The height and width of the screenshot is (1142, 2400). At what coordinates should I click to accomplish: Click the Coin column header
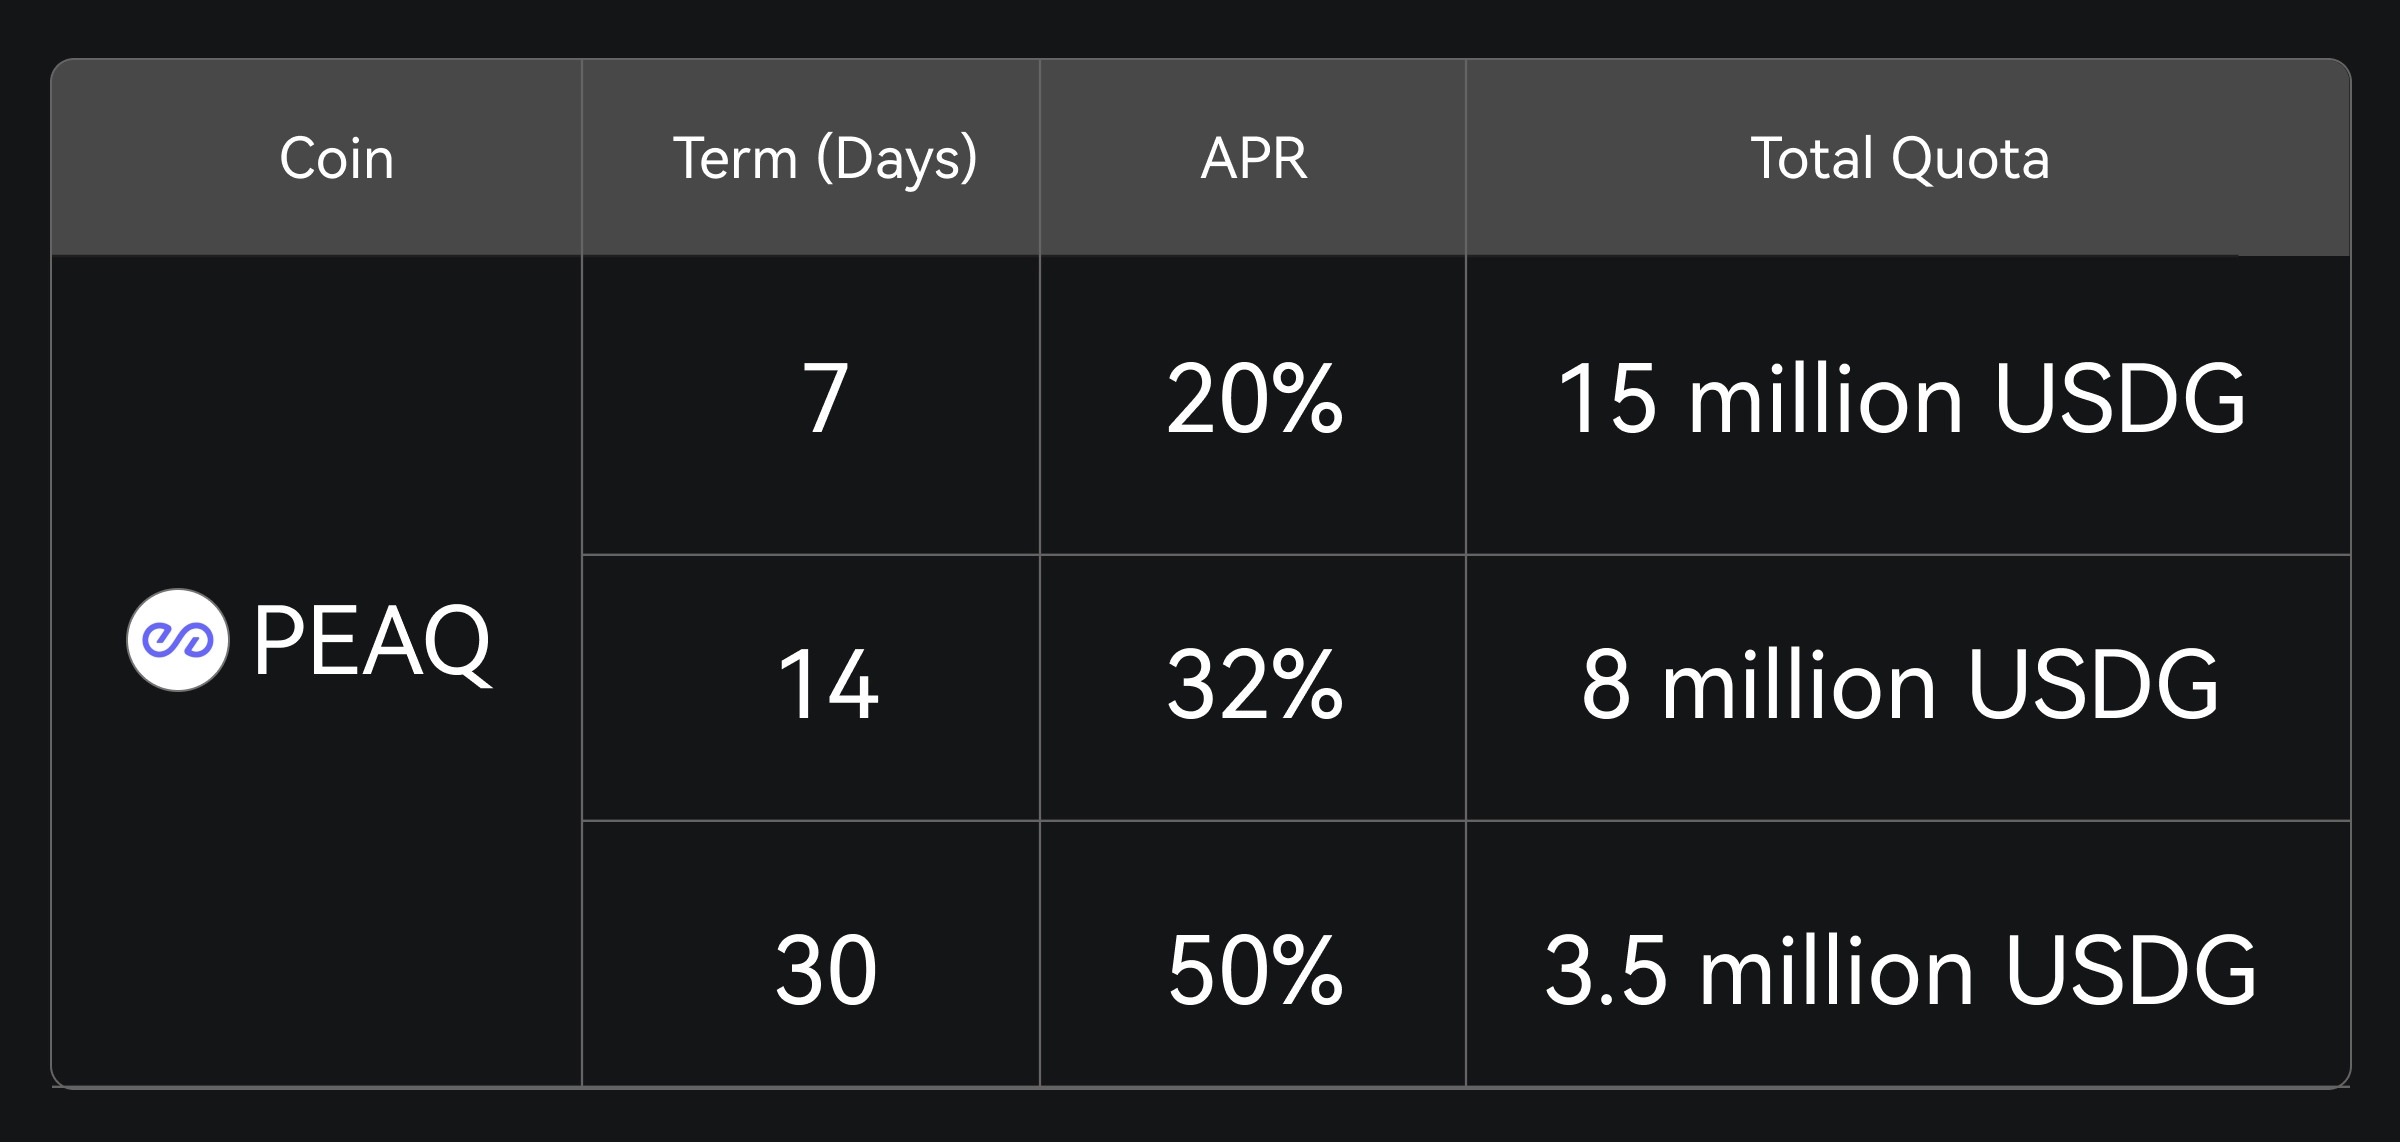pyautogui.click(x=337, y=158)
